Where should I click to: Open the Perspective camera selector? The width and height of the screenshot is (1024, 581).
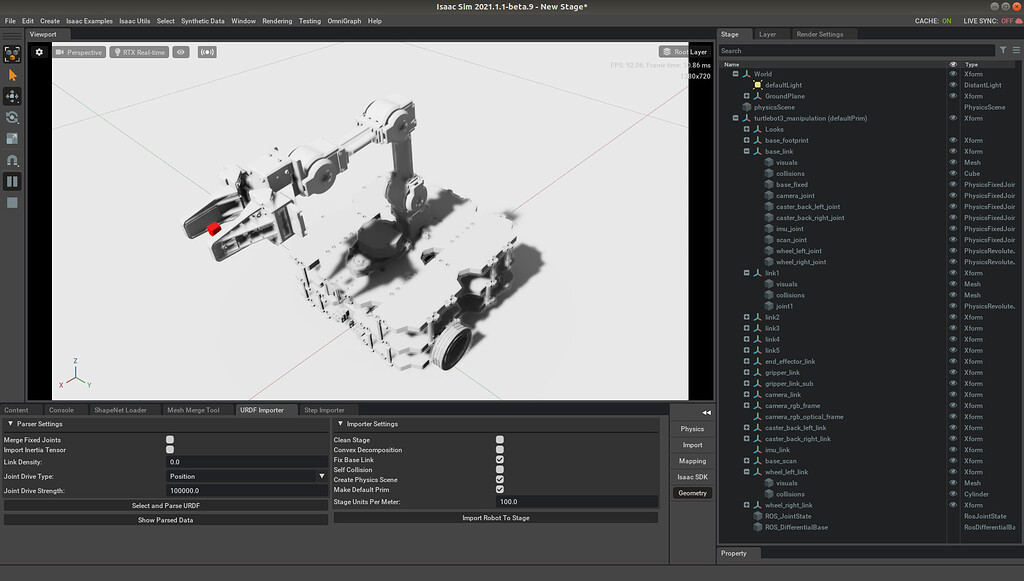pos(78,52)
